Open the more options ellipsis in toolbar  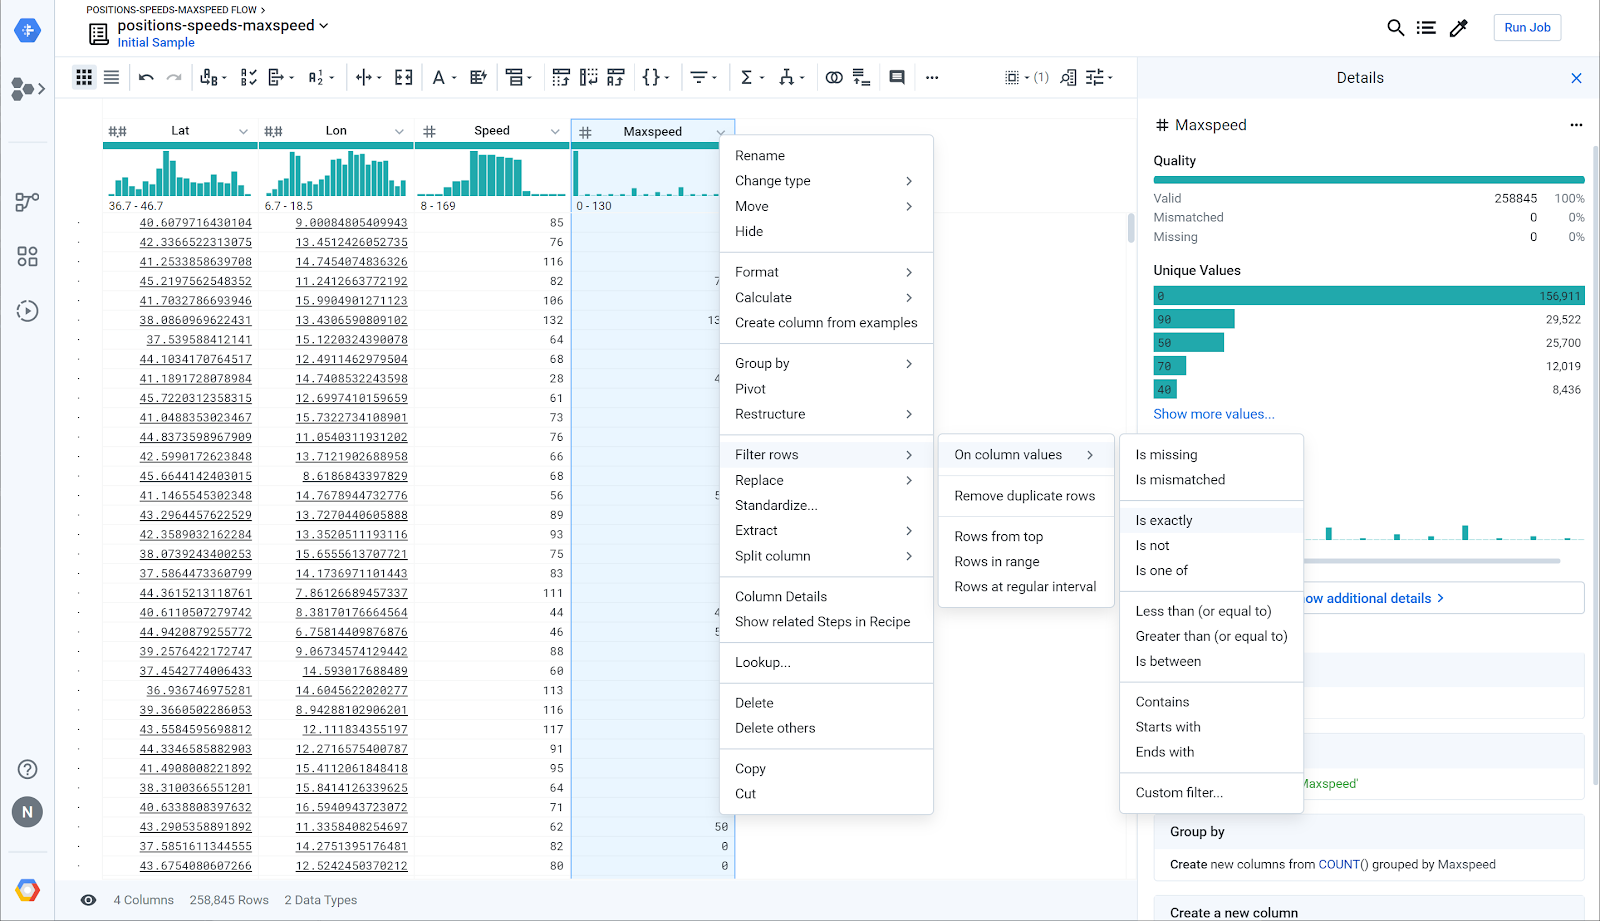(x=932, y=77)
